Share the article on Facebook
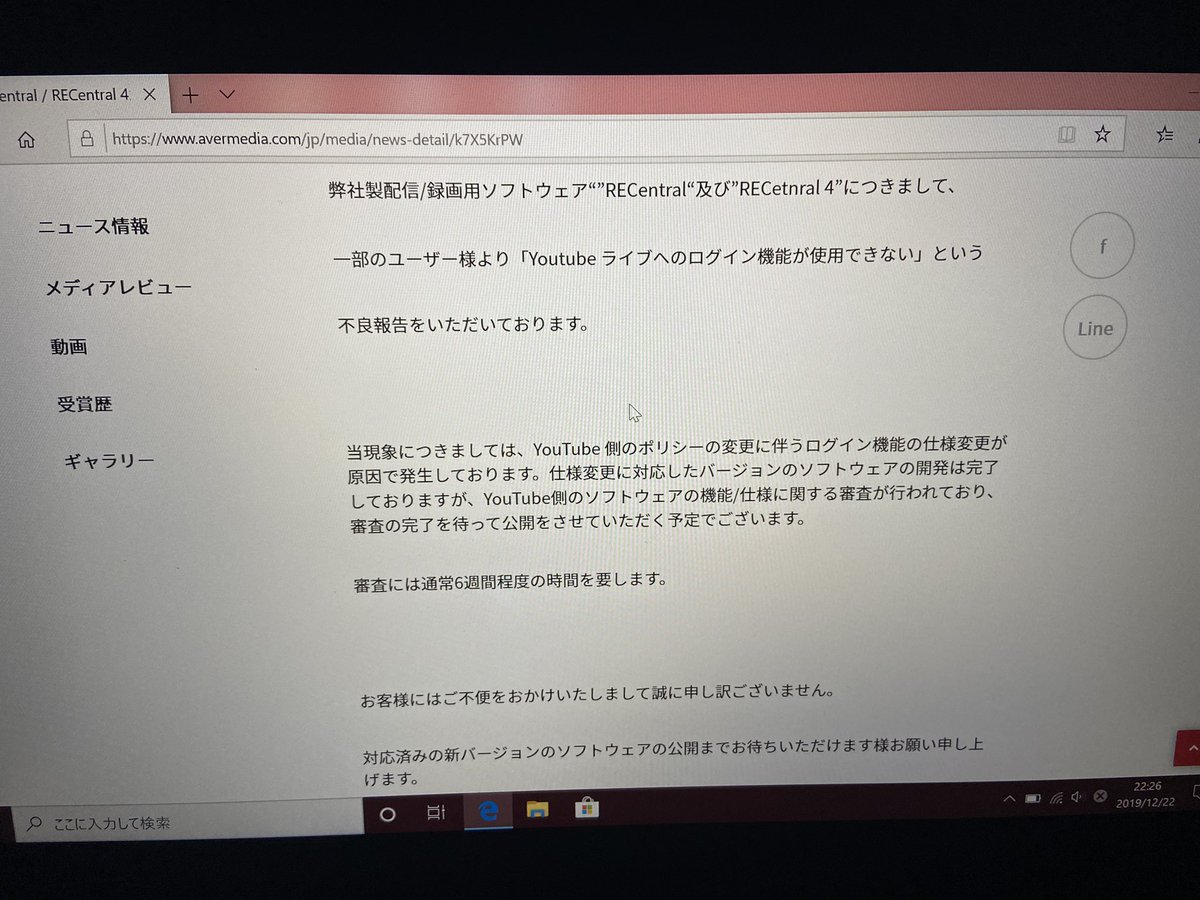The image size is (1200, 900). (1102, 245)
